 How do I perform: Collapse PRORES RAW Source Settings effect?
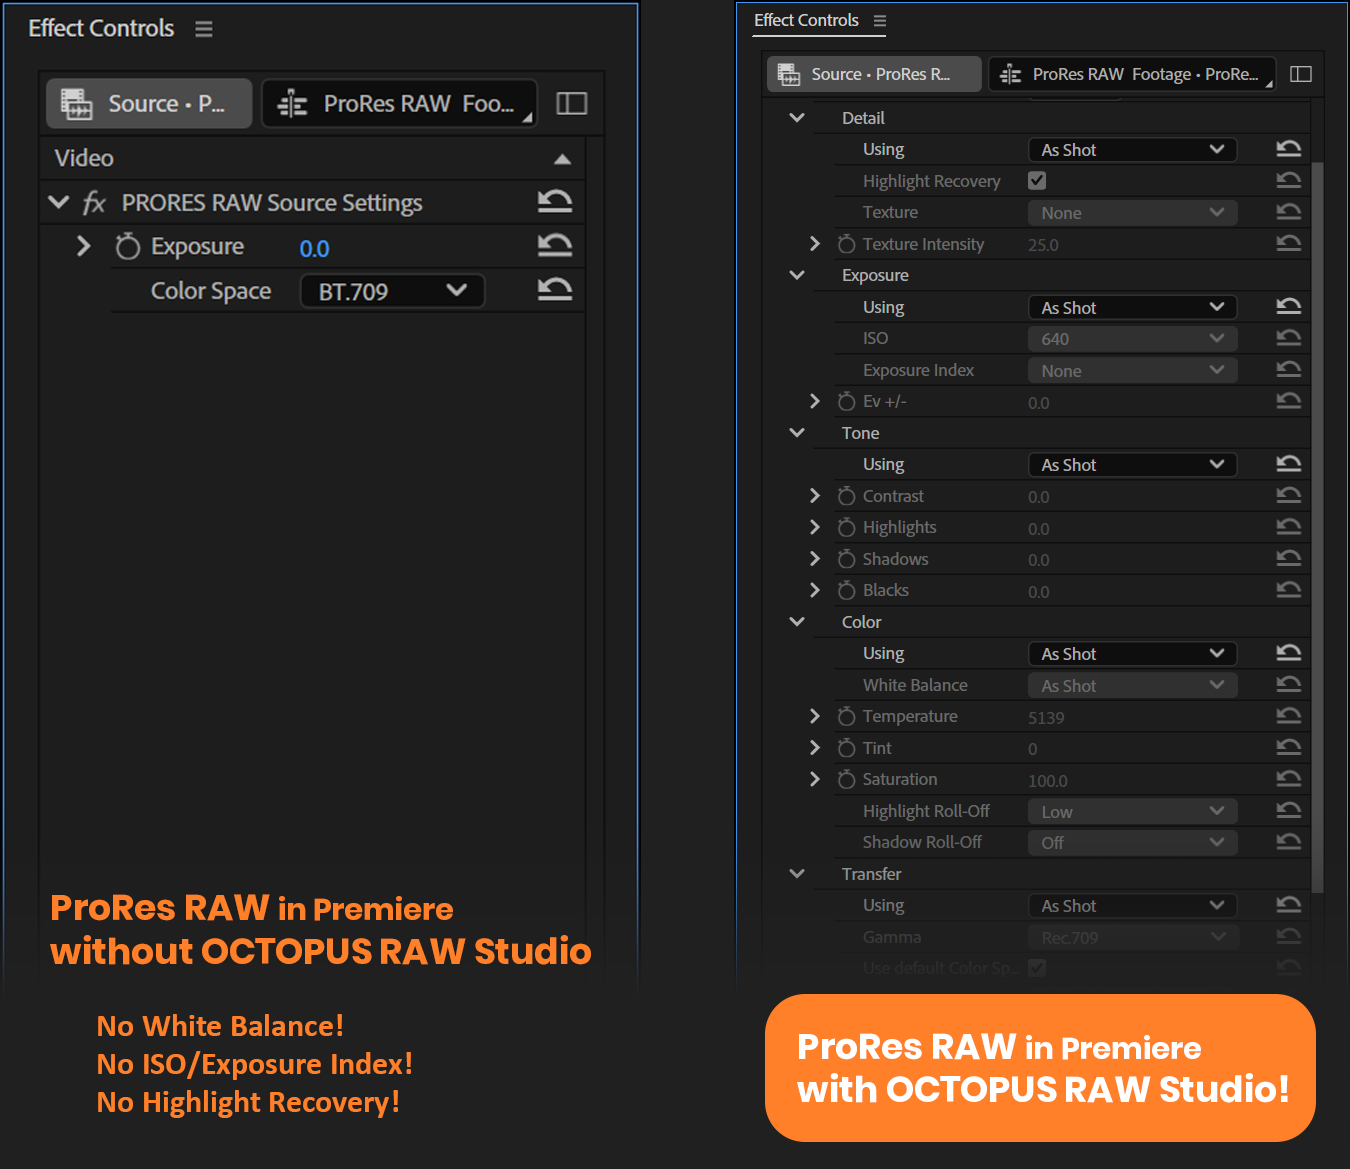(59, 202)
